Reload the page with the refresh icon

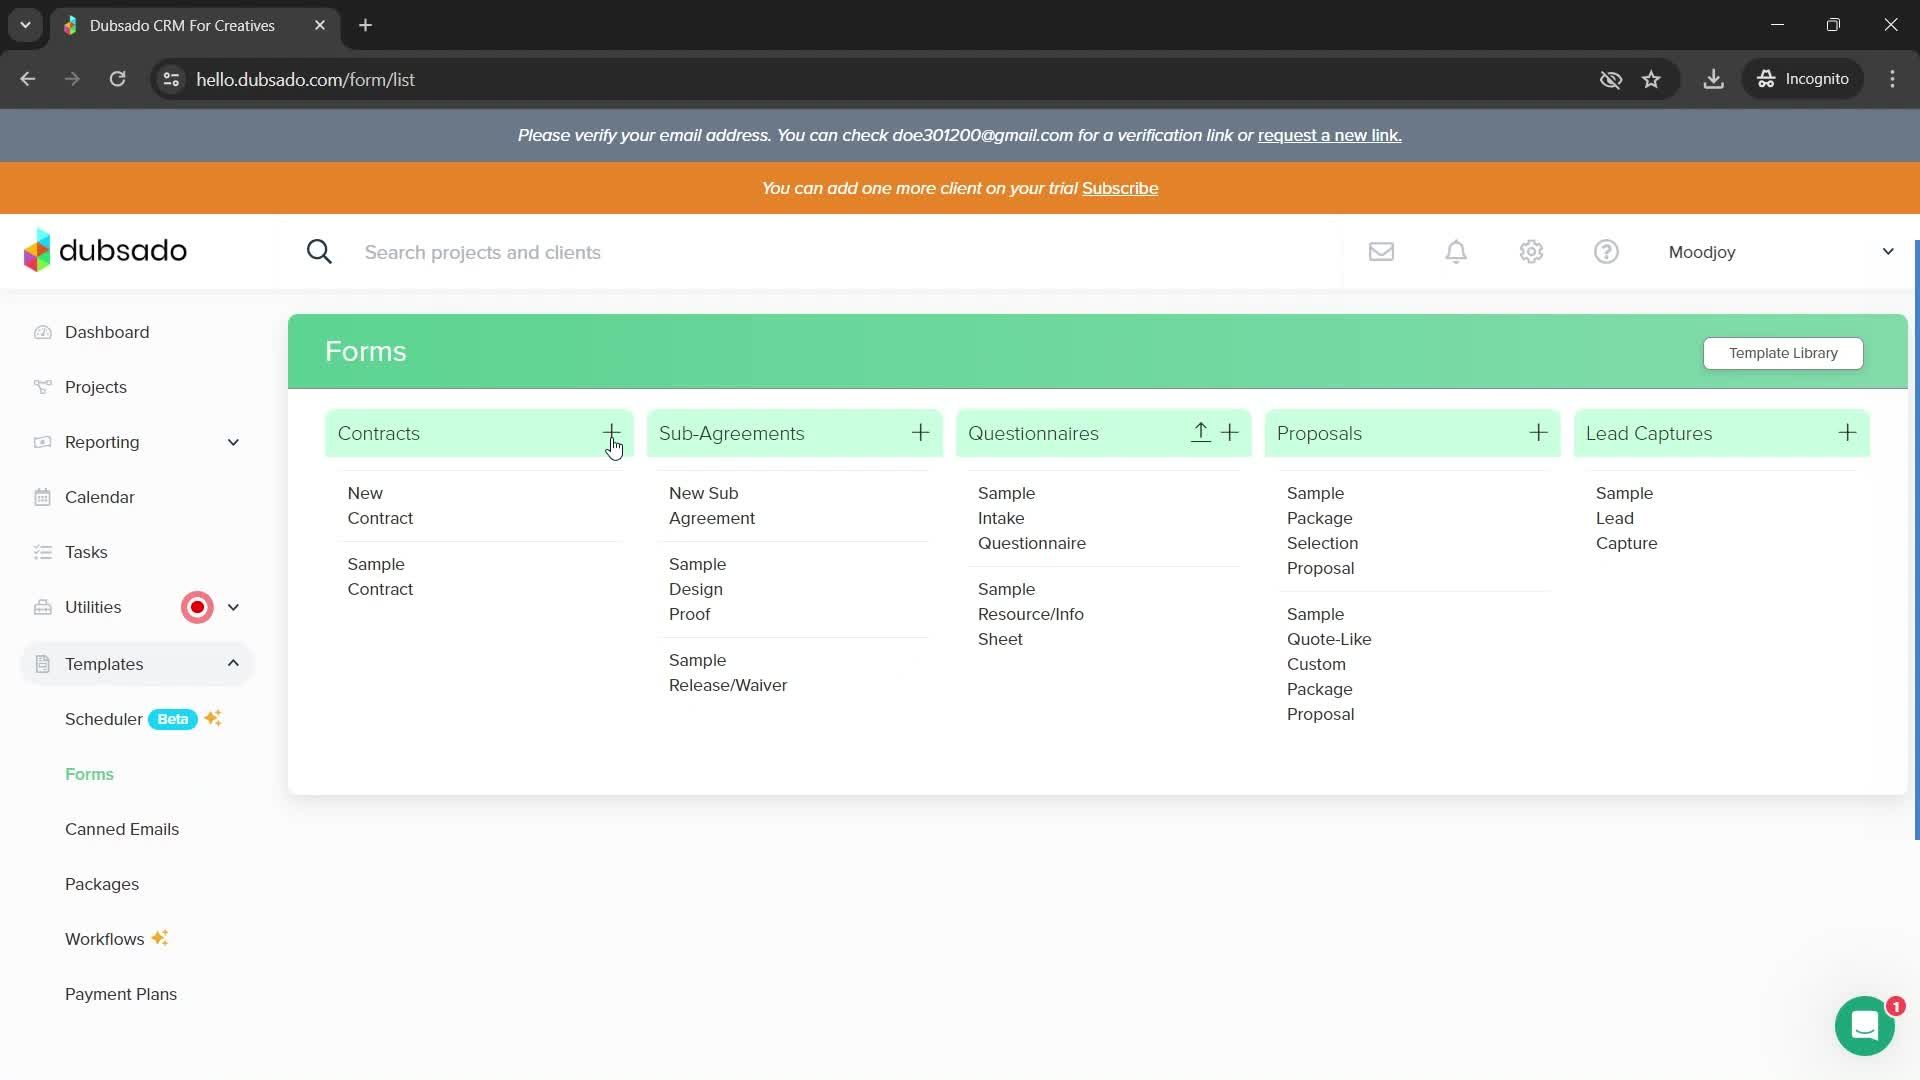(x=117, y=79)
